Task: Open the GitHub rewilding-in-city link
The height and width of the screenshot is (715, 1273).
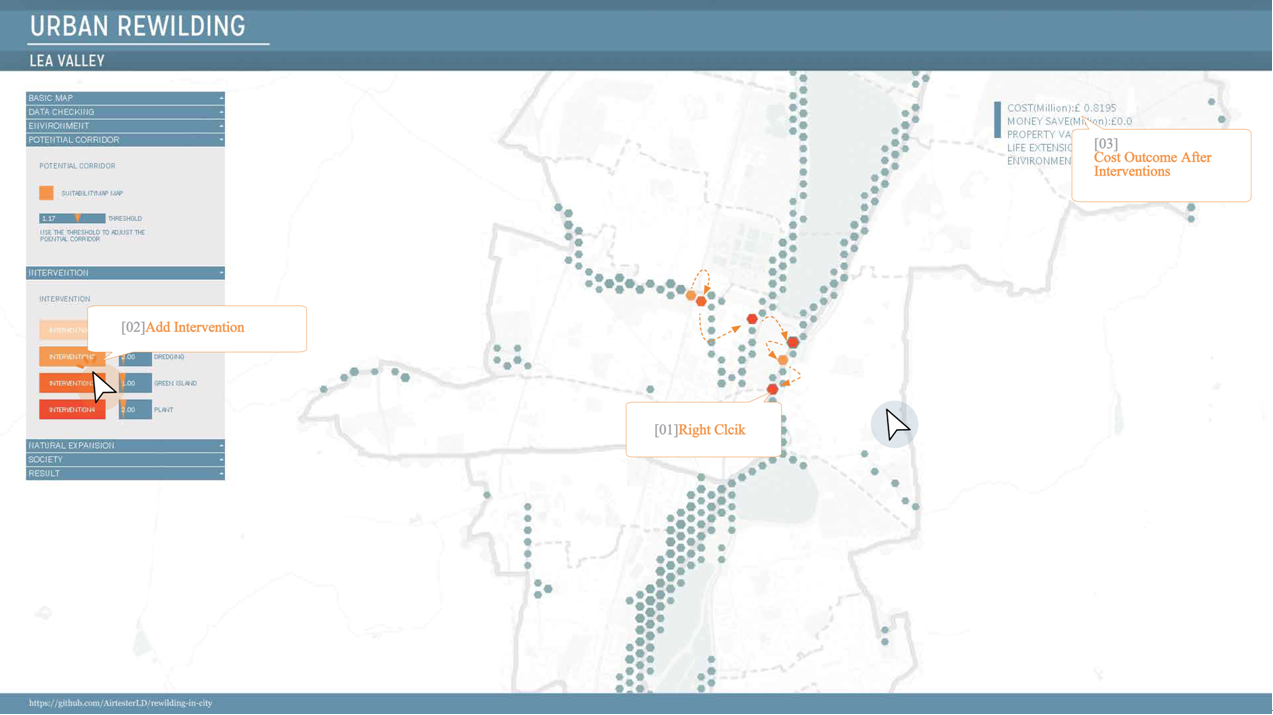Action: (121, 704)
